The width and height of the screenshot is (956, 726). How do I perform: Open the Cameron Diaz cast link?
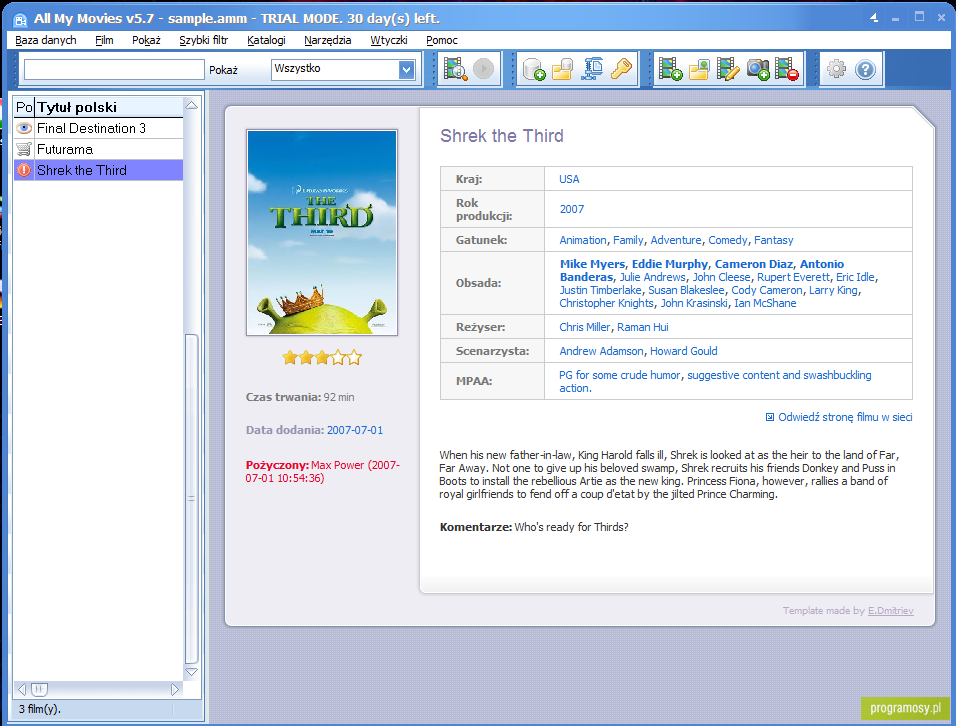click(754, 264)
